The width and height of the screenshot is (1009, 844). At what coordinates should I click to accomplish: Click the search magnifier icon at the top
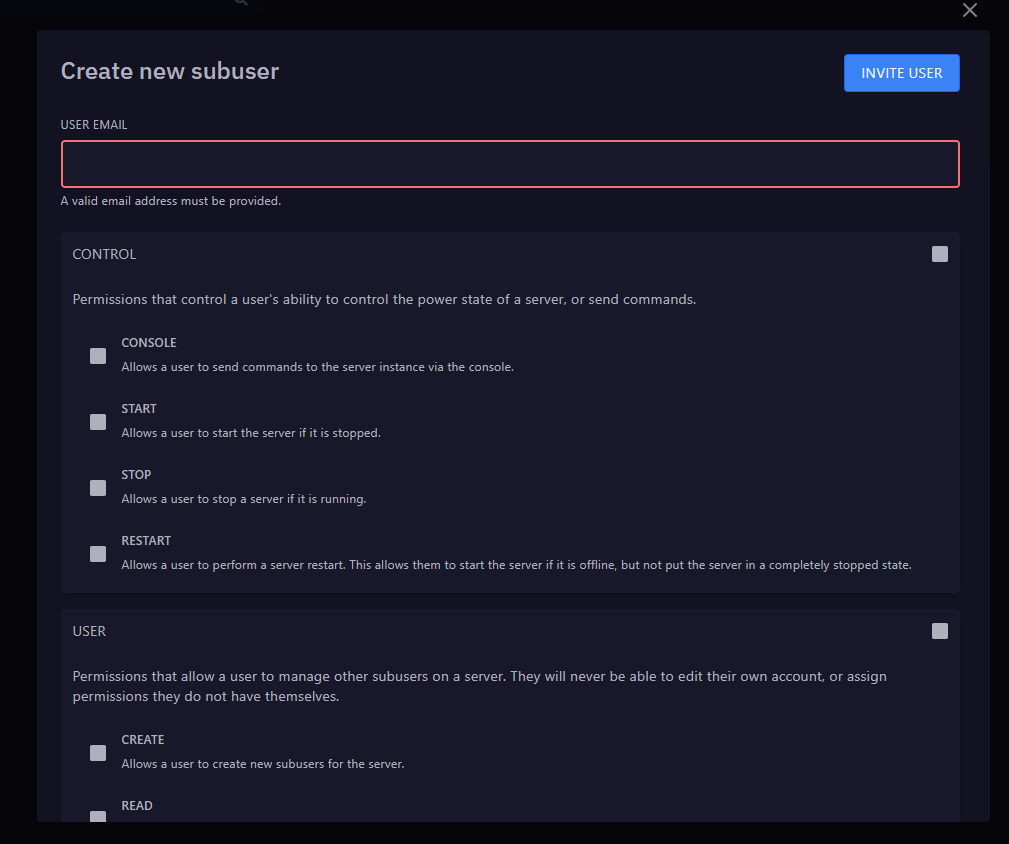point(239,3)
